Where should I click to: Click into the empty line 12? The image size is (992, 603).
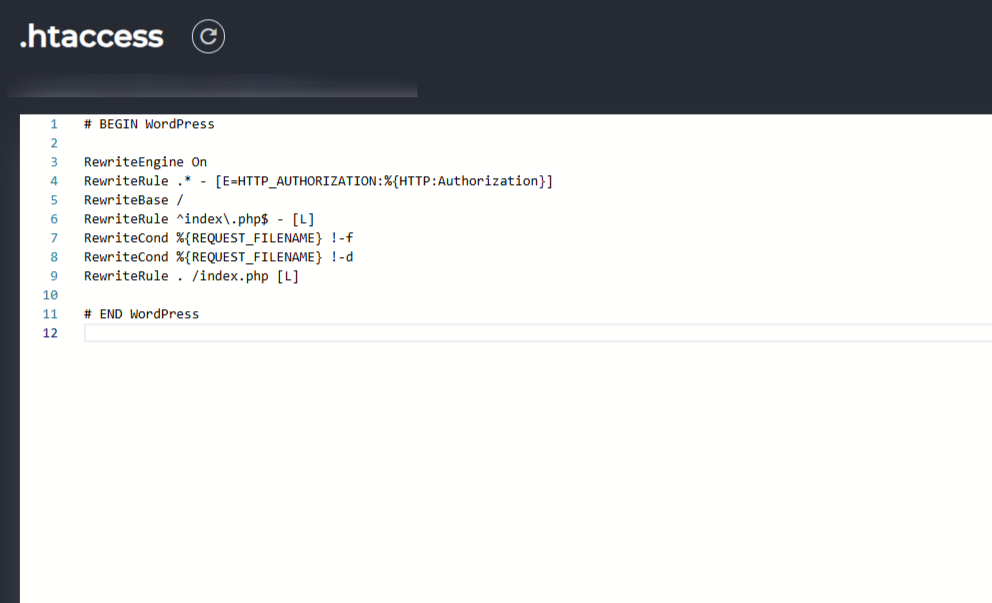point(538,333)
